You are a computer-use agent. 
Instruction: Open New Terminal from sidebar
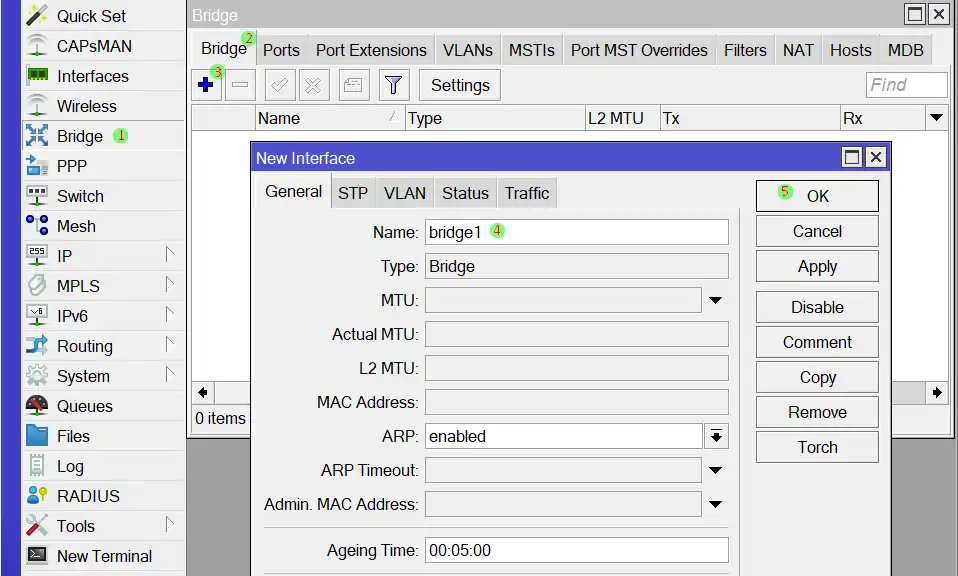click(104, 556)
